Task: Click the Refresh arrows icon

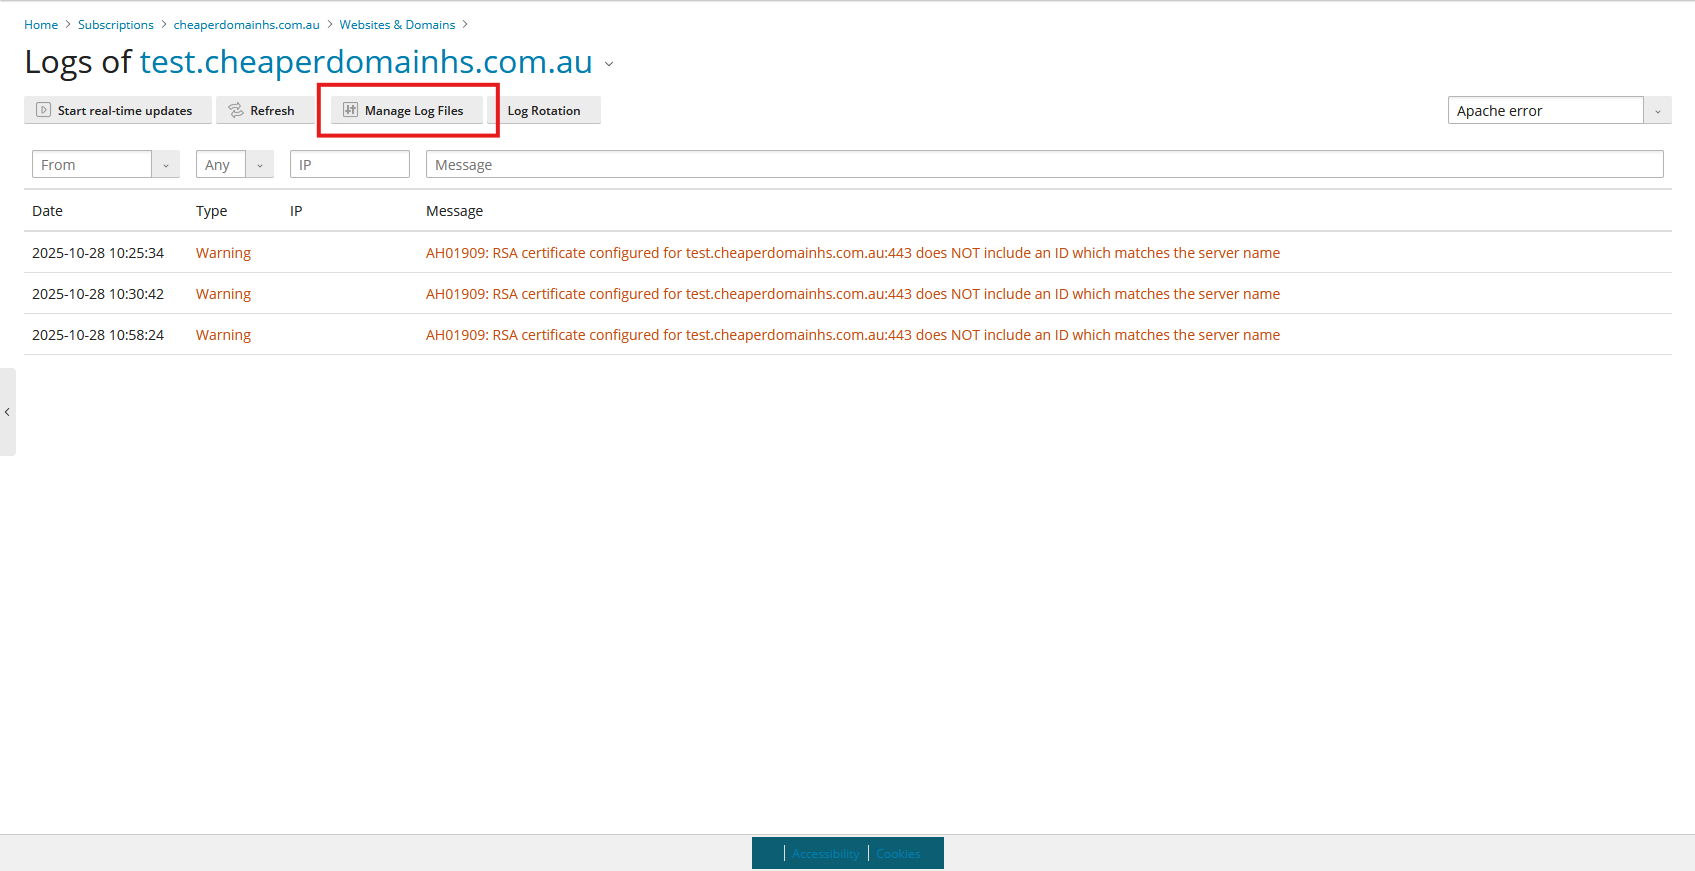Action: pyautogui.click(x=236, y=110)
